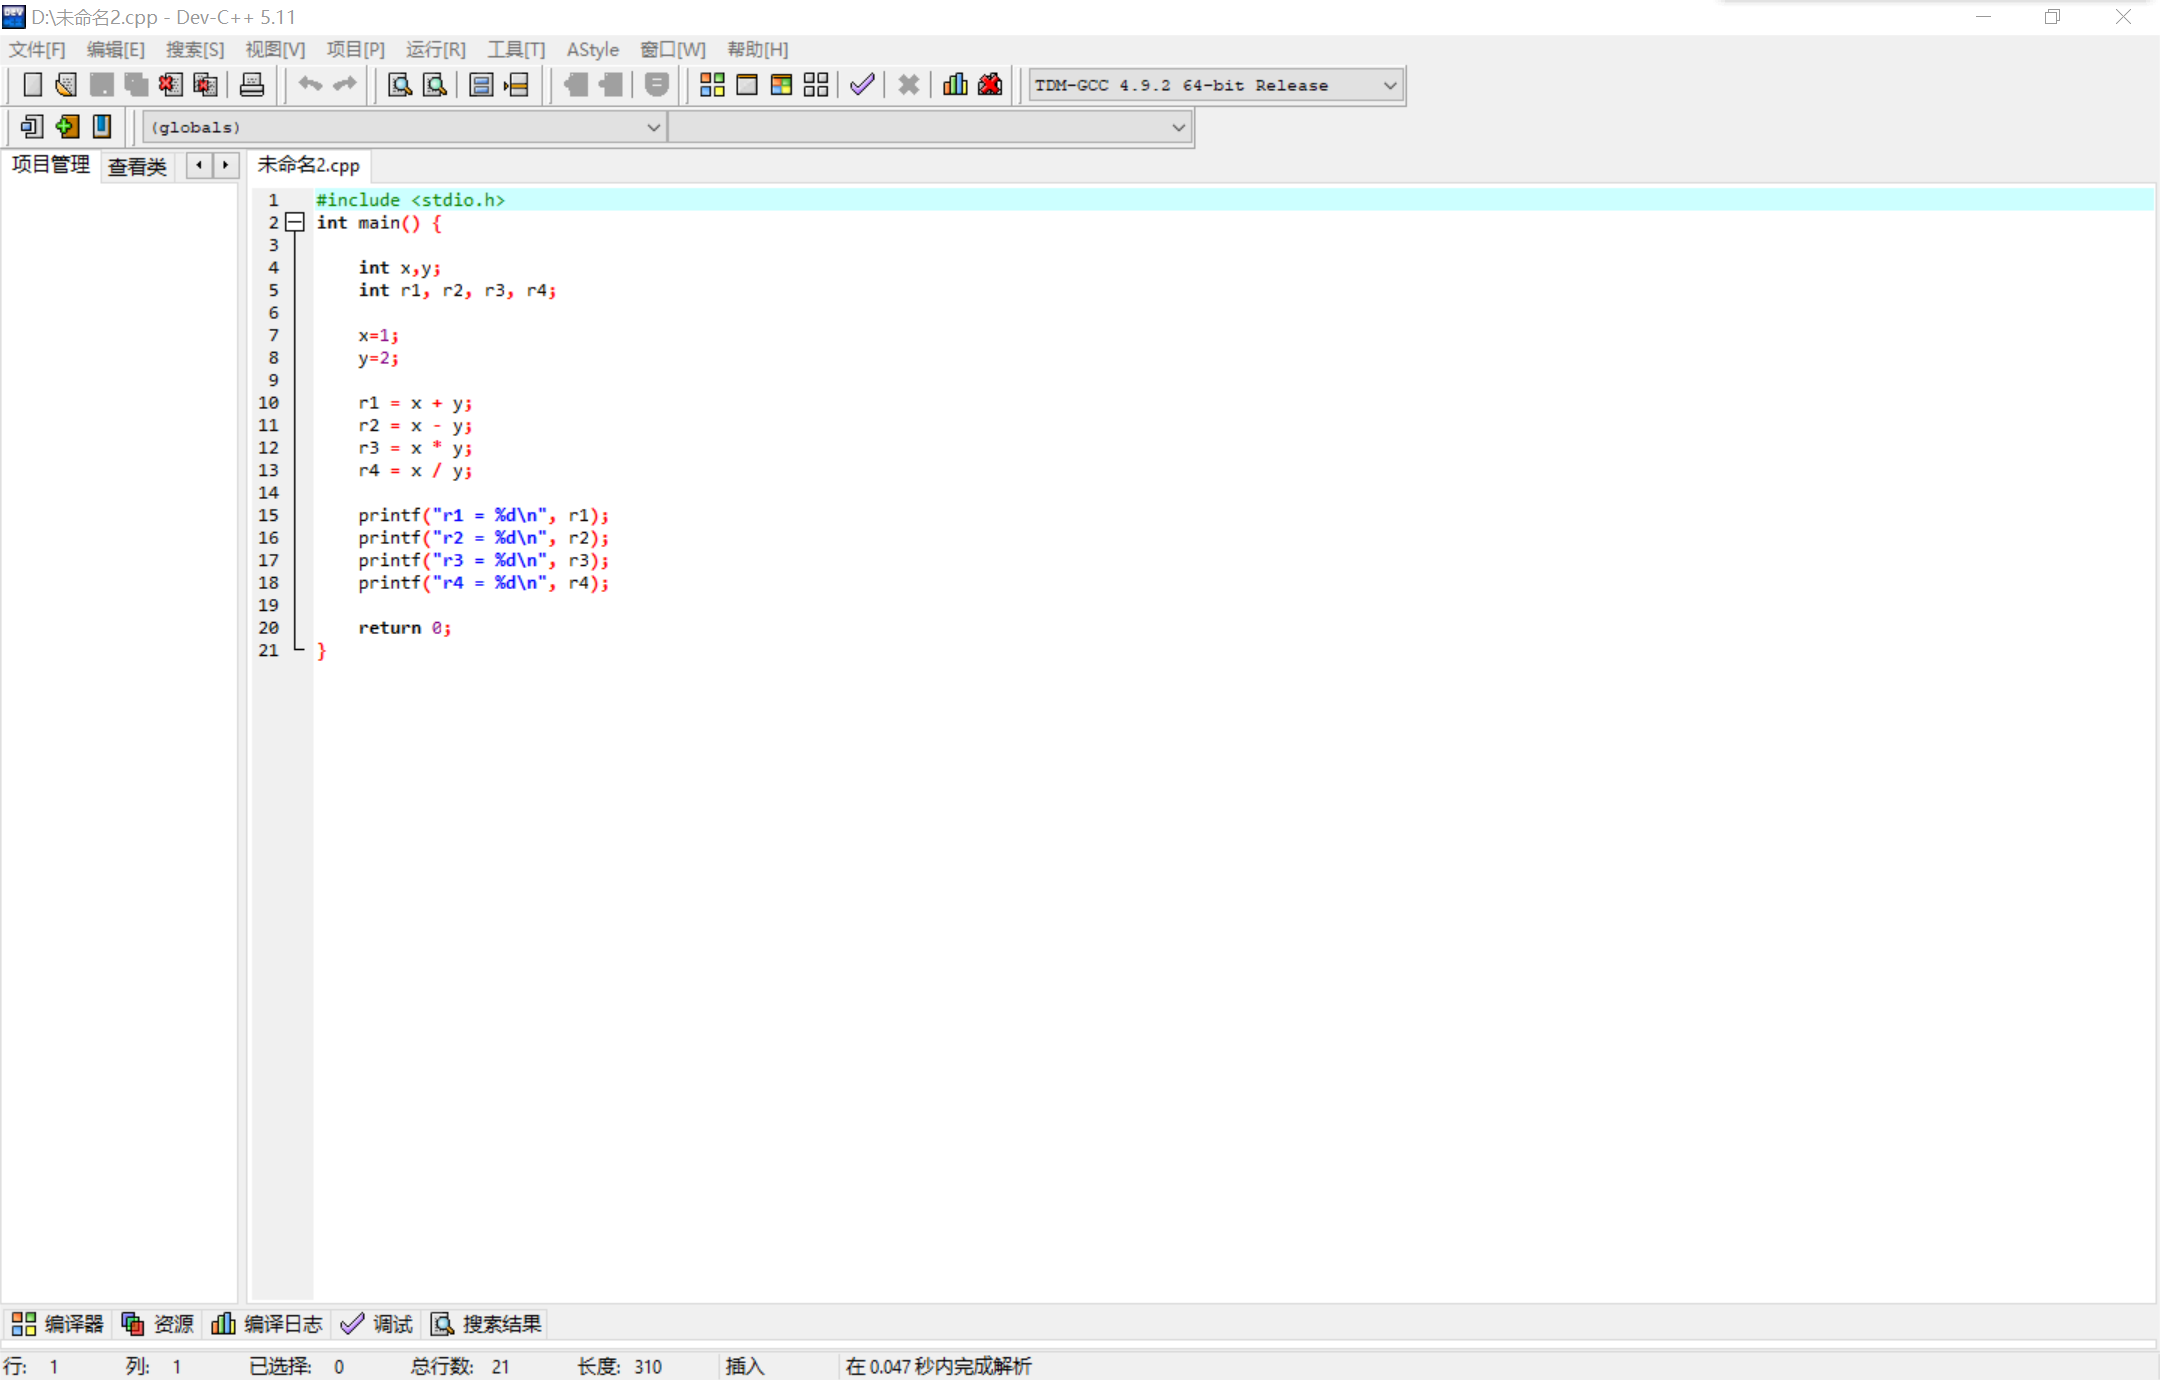Viewport: 2160px width, 1380px height.
Task: Open the 搜索结果 bottom tab
Action: click(x=487, y=1324)
